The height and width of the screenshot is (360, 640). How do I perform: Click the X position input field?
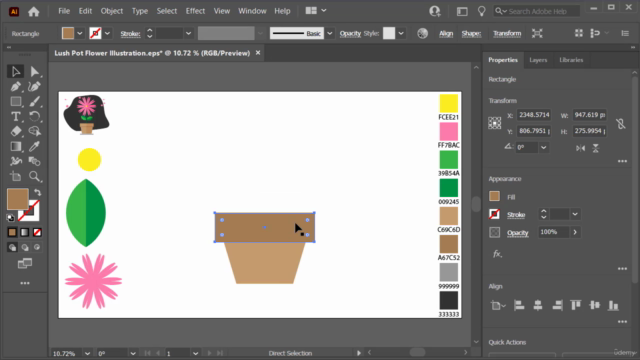tap(534, 115)
